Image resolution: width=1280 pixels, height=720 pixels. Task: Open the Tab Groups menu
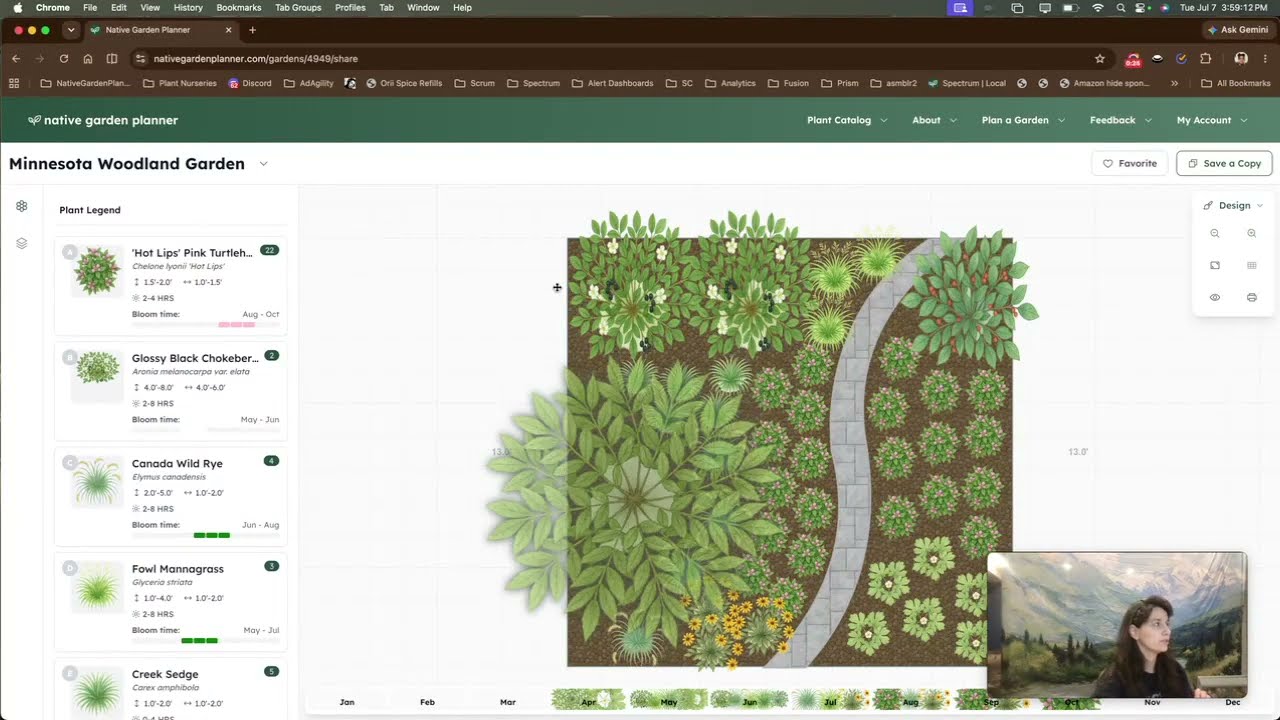[x=298, y=7]
